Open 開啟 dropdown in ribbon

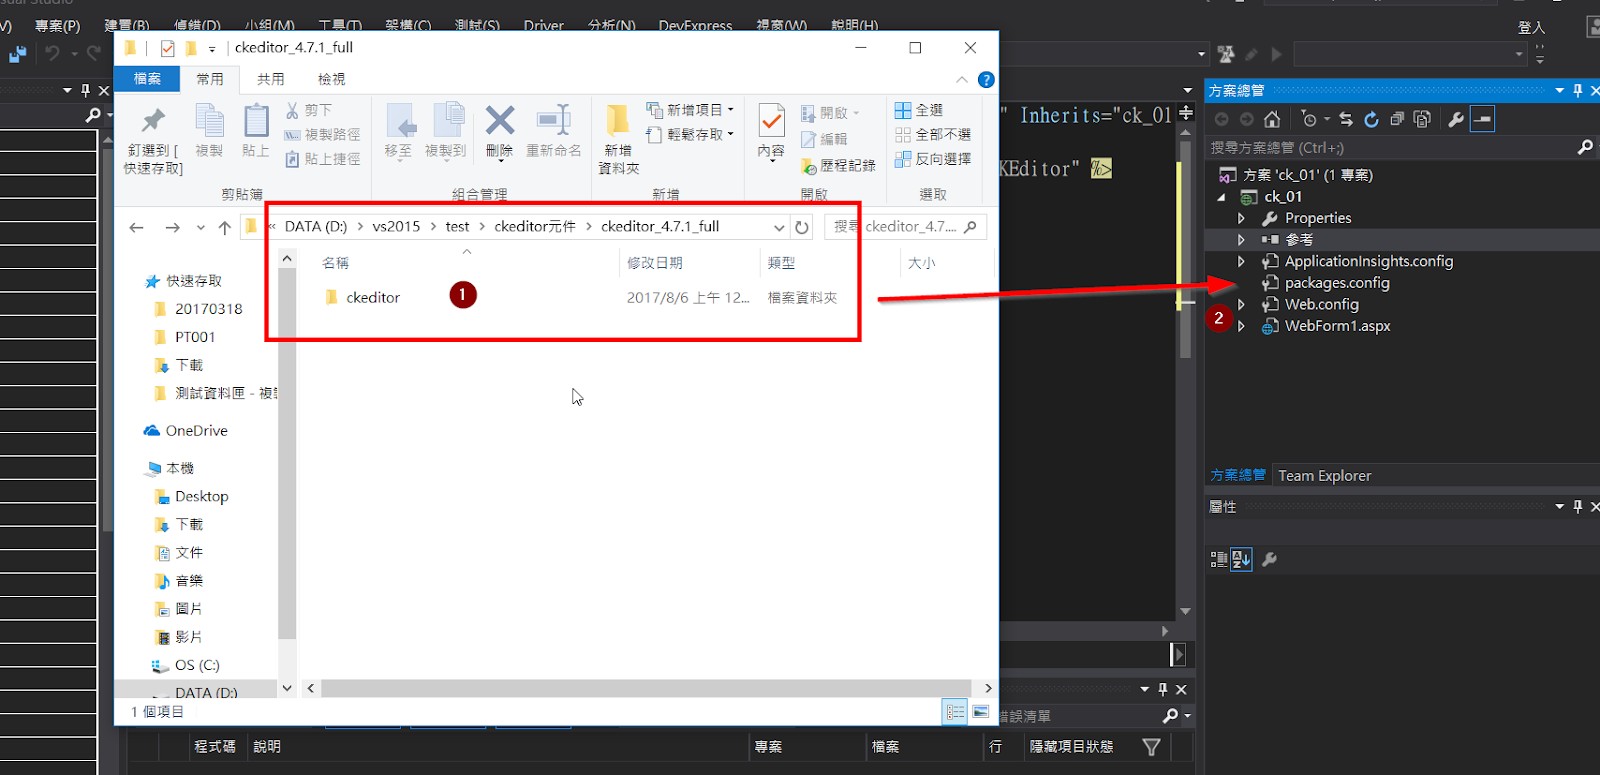[830, 113]
